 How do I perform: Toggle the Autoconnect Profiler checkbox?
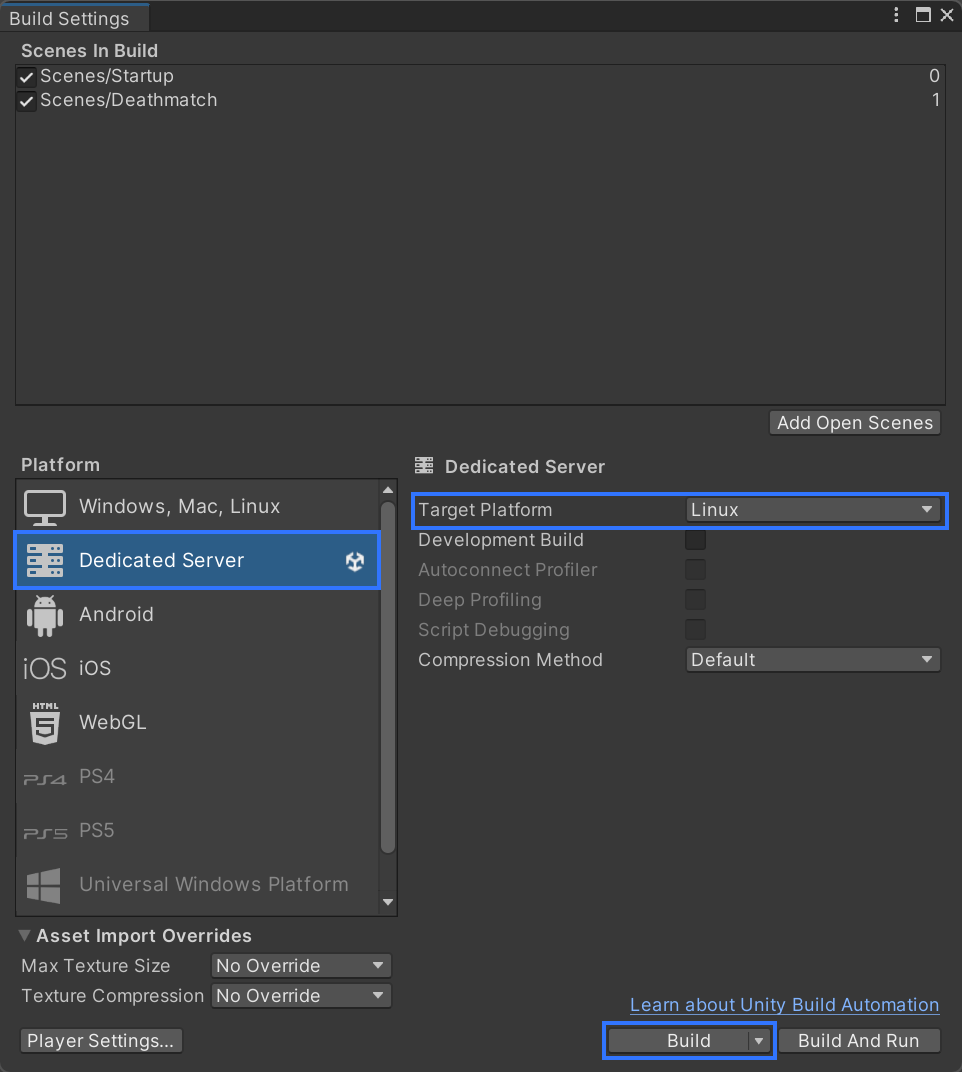pos(695,570)
